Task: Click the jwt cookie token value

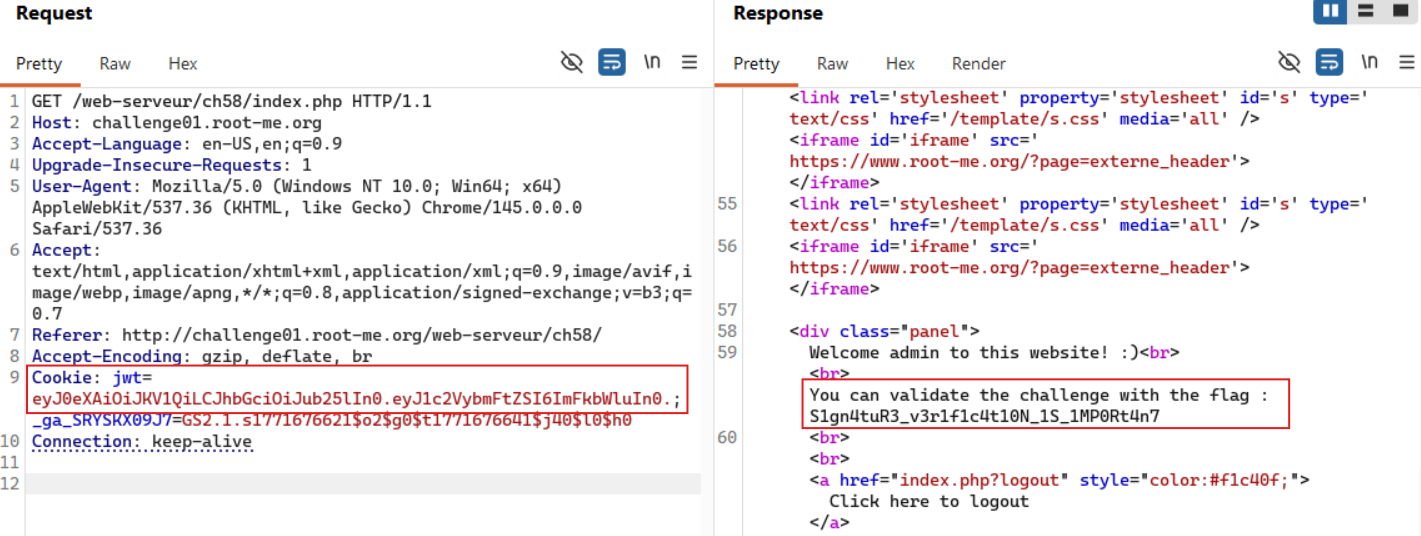Action: click(x=352, y=399)
